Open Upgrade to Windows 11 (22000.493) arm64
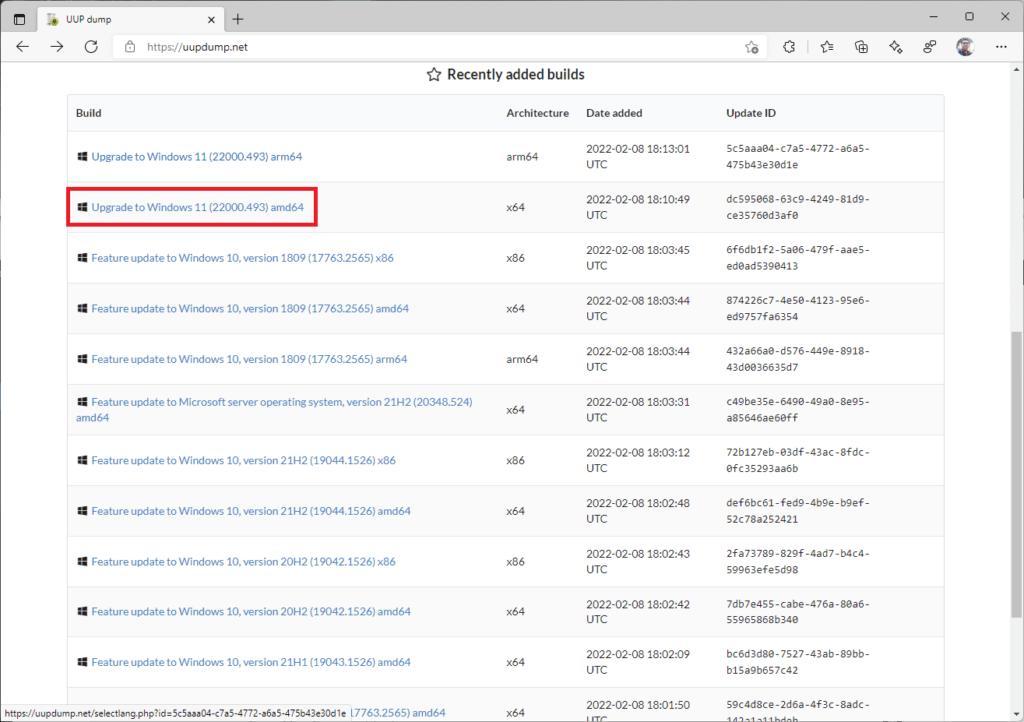This screenshot has height=722, width=1024. (x=196, y=157)
